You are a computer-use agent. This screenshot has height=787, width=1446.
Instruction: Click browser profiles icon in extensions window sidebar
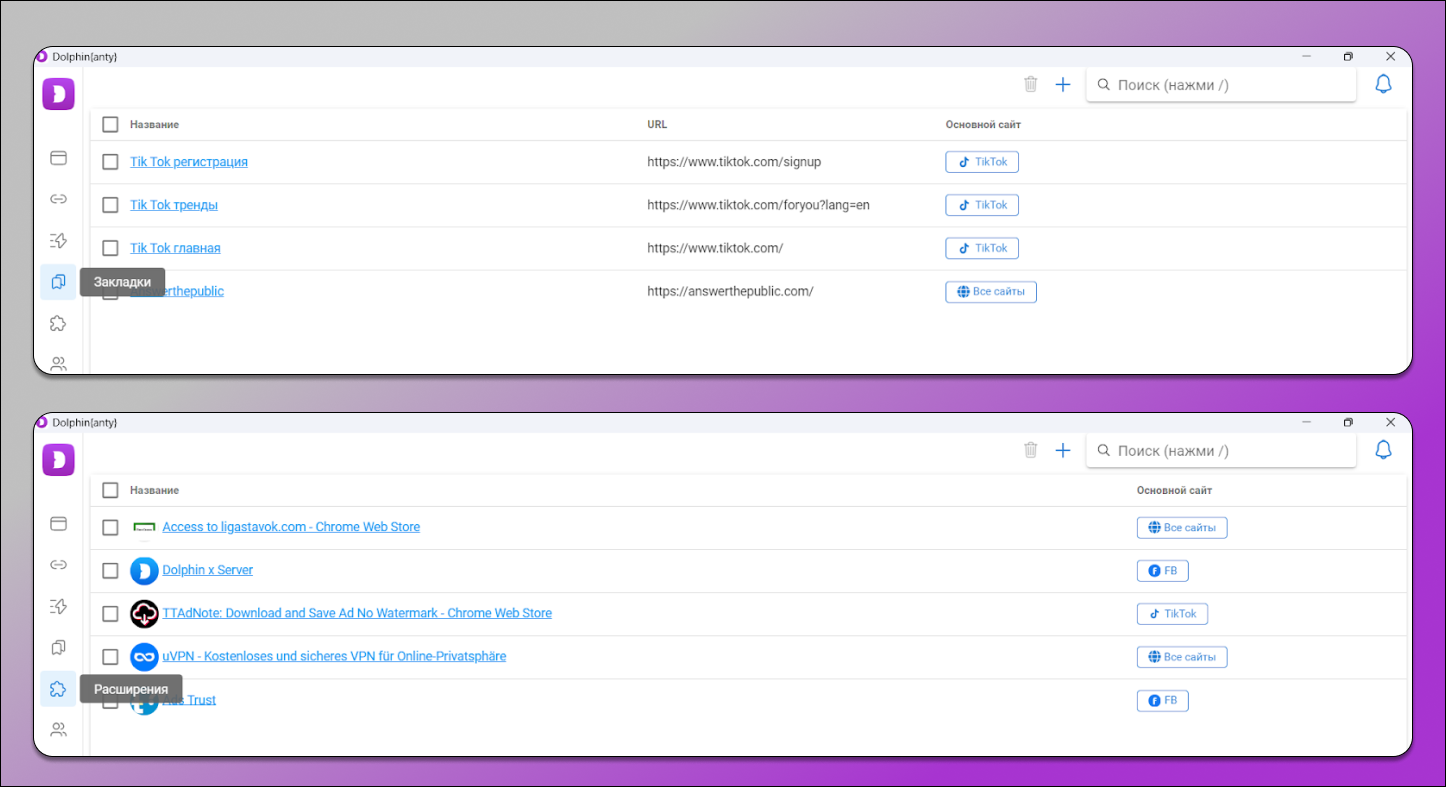coord(58,523)
